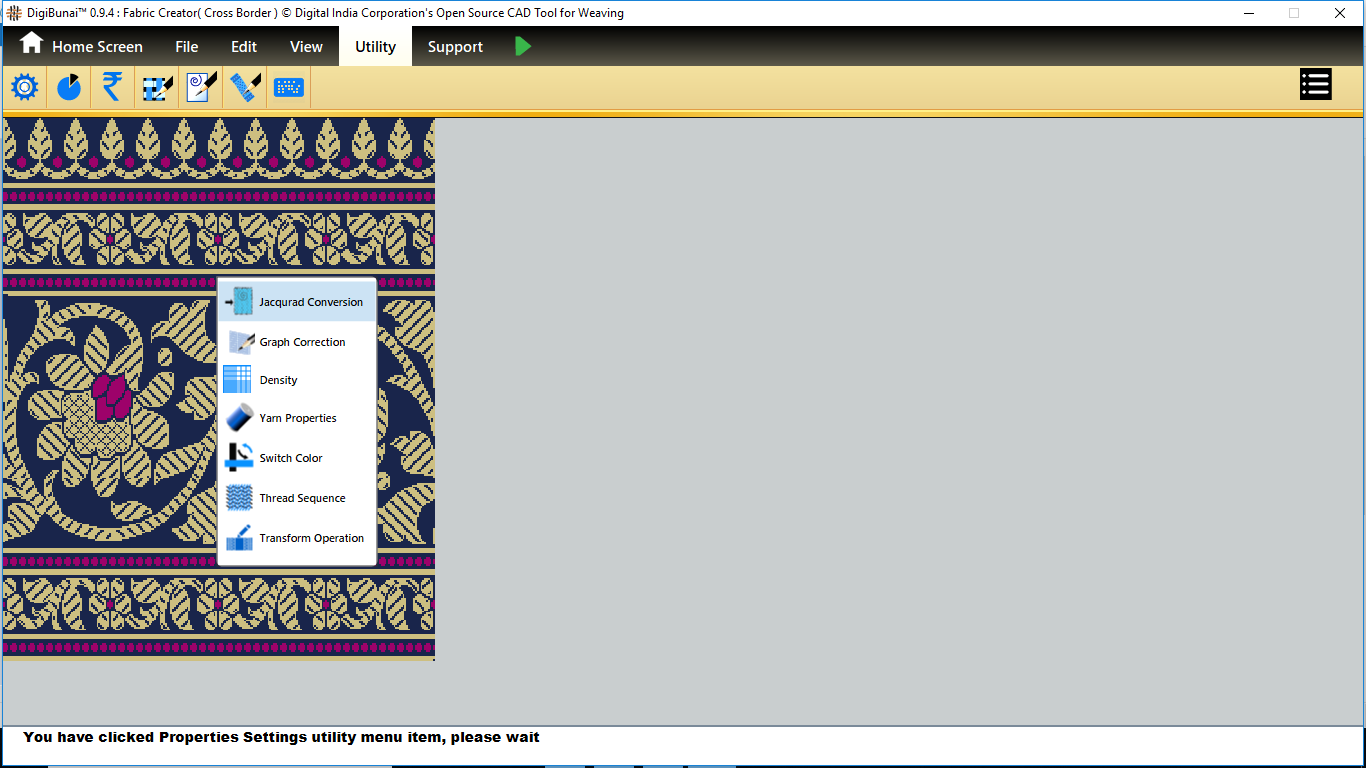Open the File menu
The height and width of the screenshot is (768, 1366).
(x=187, y=46)
